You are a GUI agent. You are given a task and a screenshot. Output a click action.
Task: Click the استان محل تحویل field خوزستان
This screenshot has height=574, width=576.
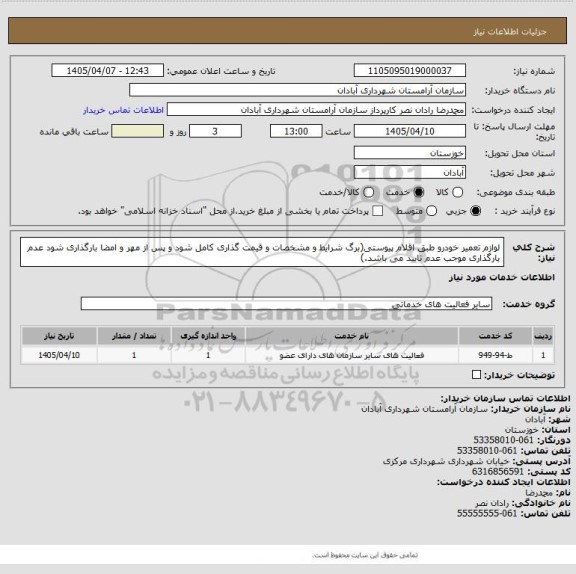(410, 153)
